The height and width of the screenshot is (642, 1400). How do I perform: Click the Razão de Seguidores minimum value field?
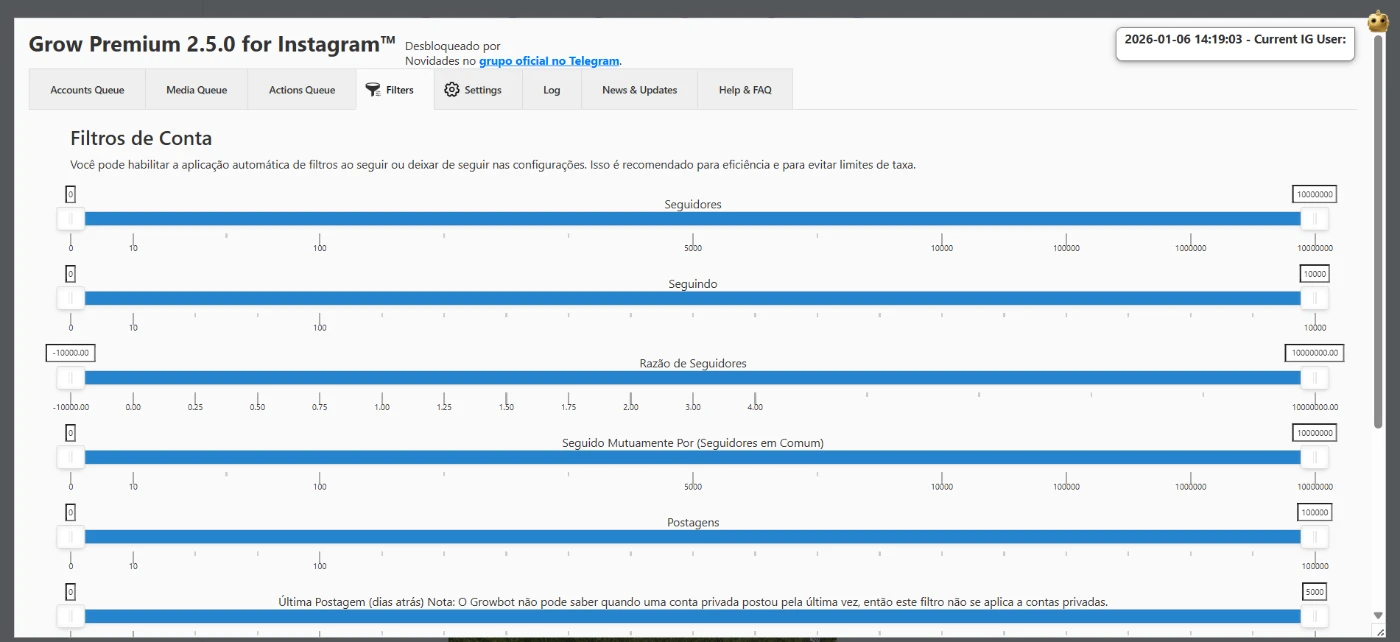(70, 353)
